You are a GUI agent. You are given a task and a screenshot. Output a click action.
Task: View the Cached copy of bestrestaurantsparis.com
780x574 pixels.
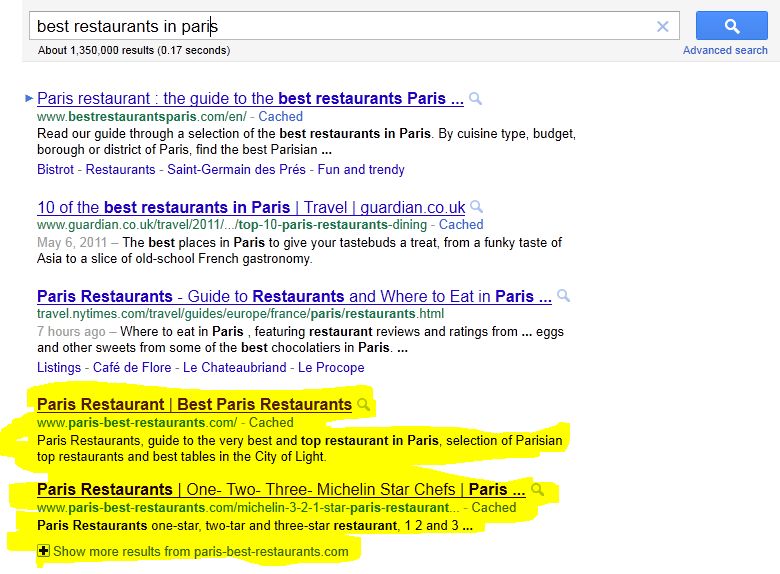[281, 116]
